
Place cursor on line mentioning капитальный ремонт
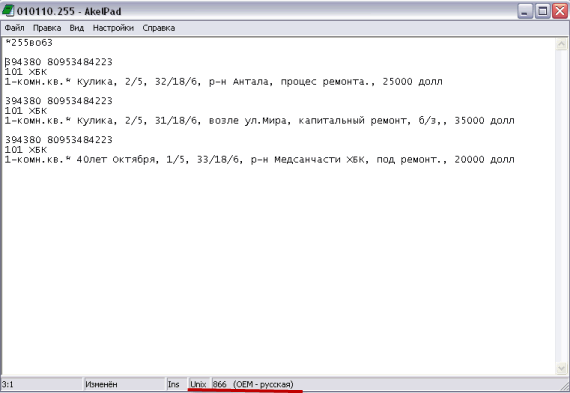259,120
